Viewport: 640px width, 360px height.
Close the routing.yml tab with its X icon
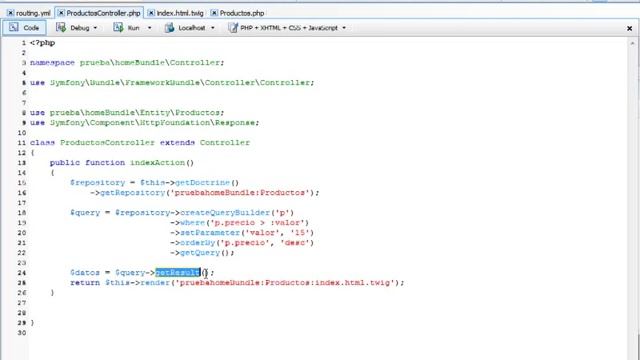pos(11,13)
